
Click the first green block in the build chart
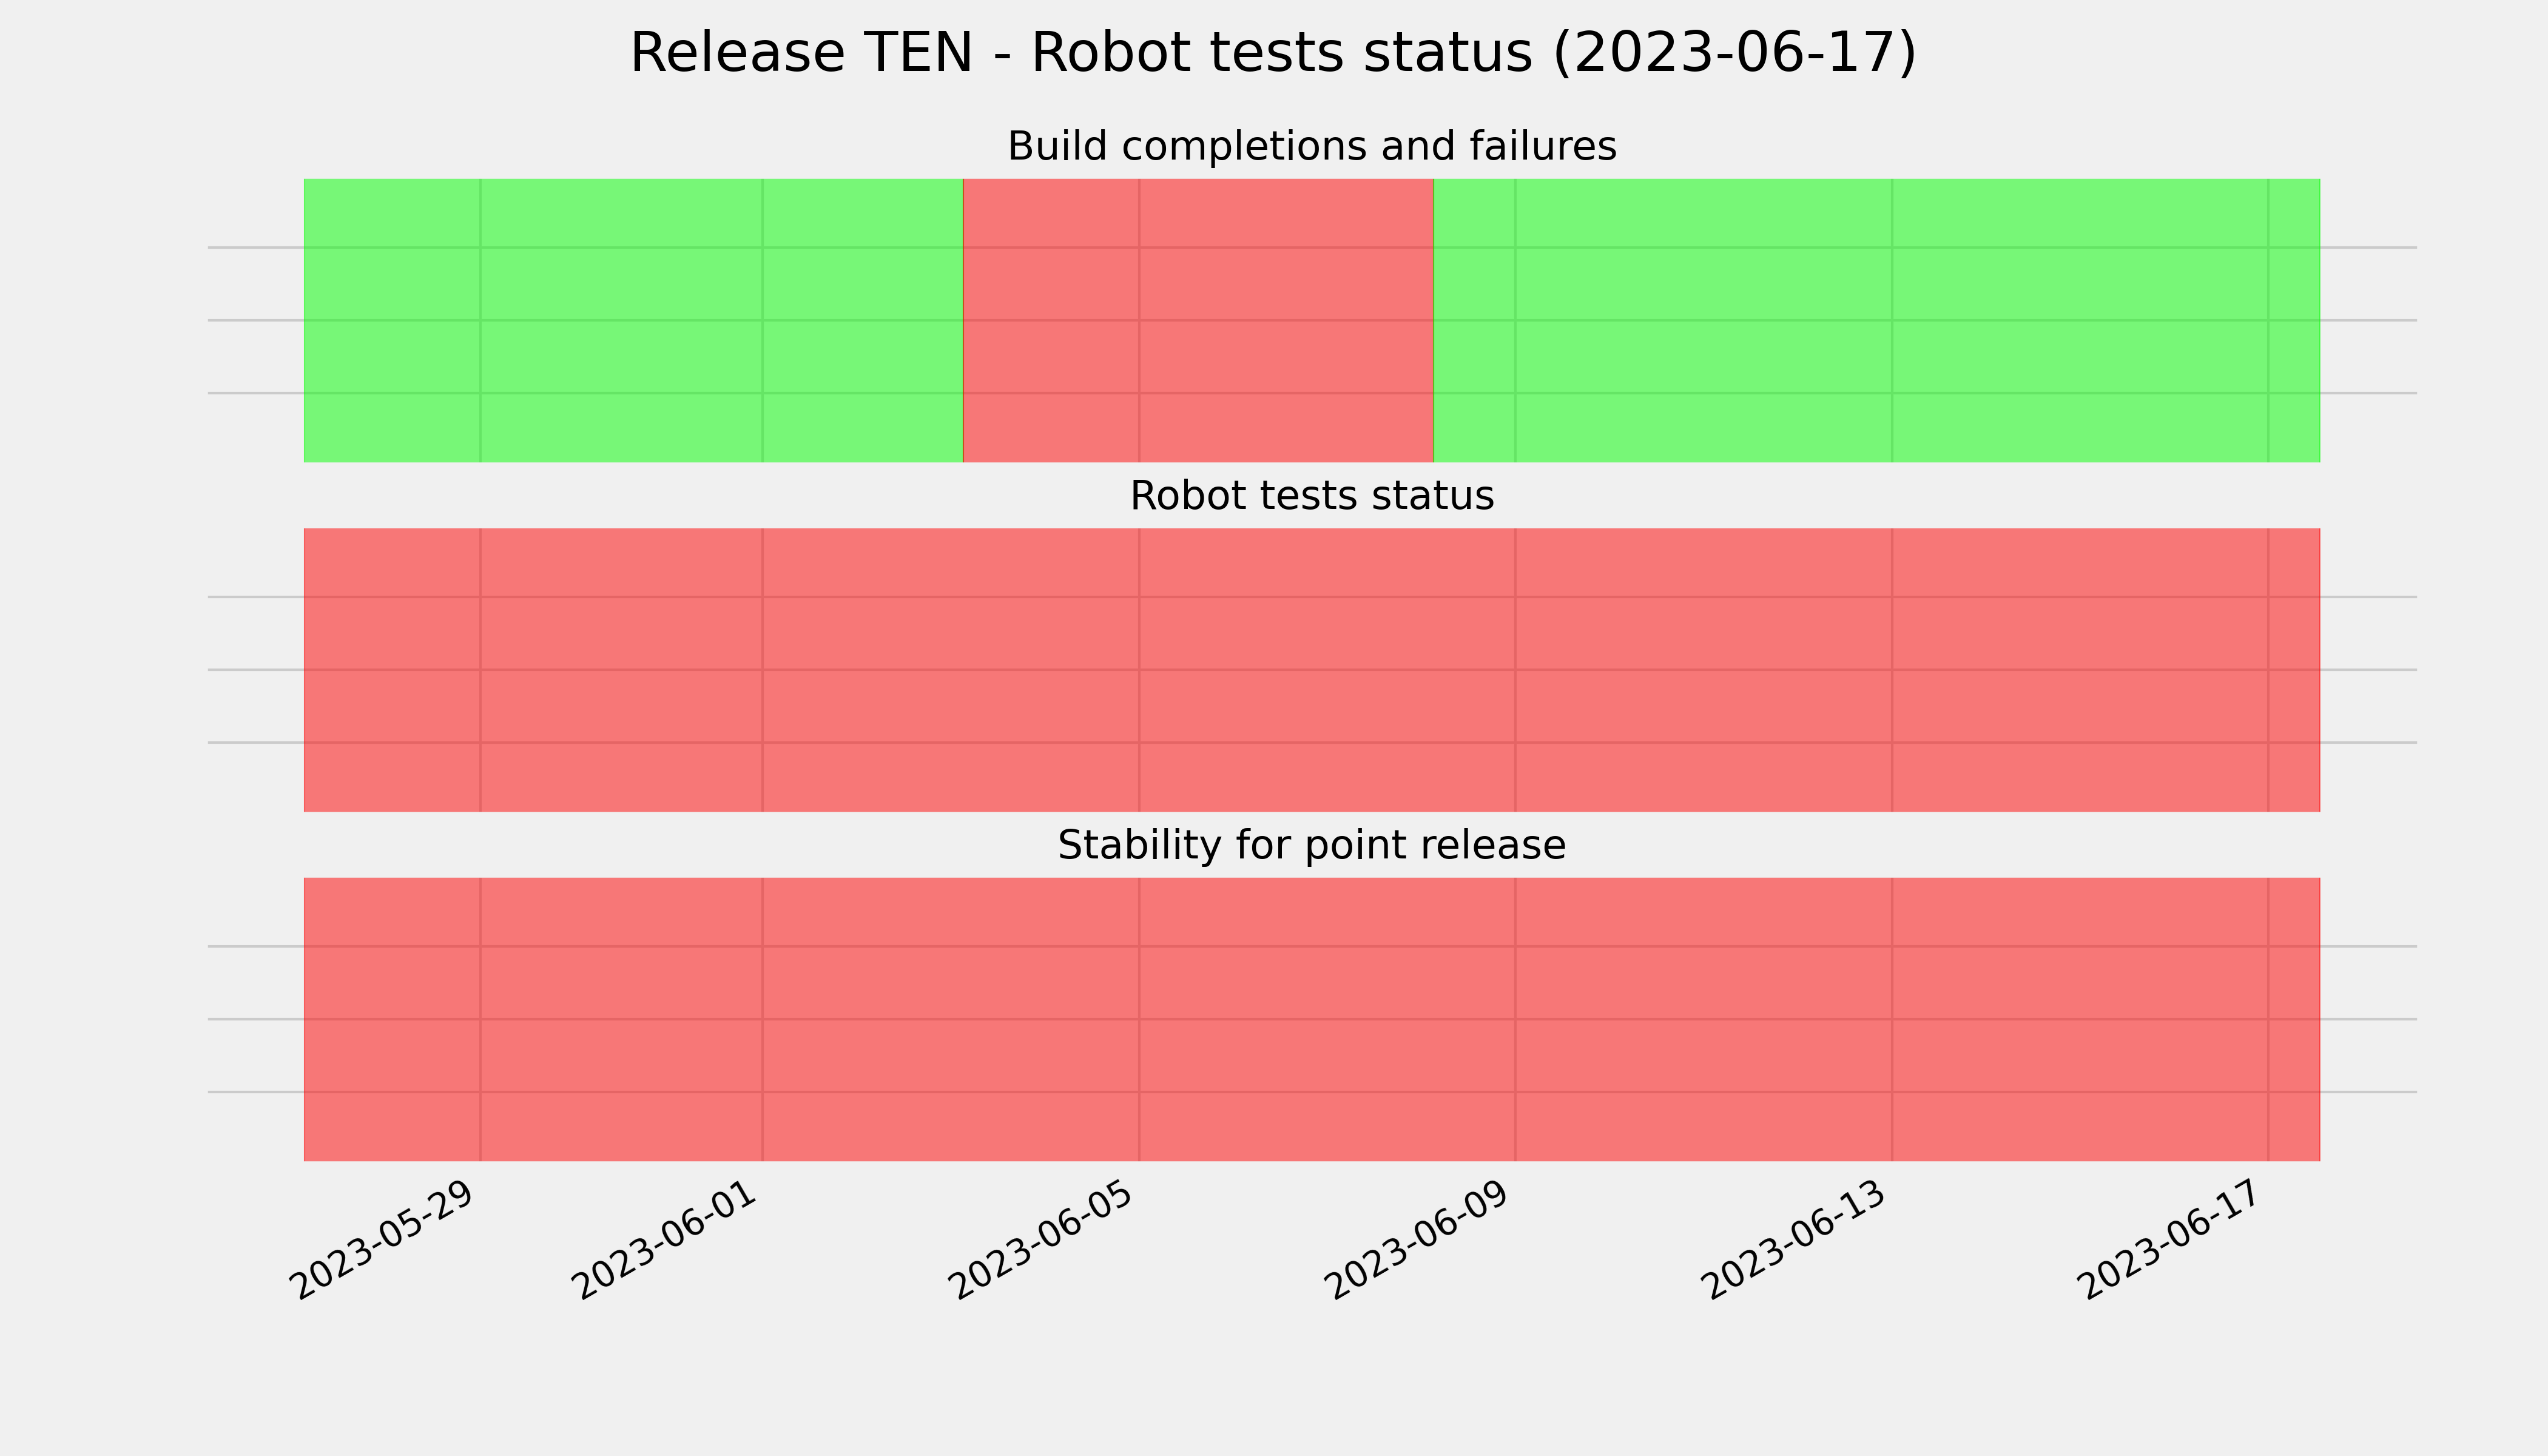coord(633,320)
